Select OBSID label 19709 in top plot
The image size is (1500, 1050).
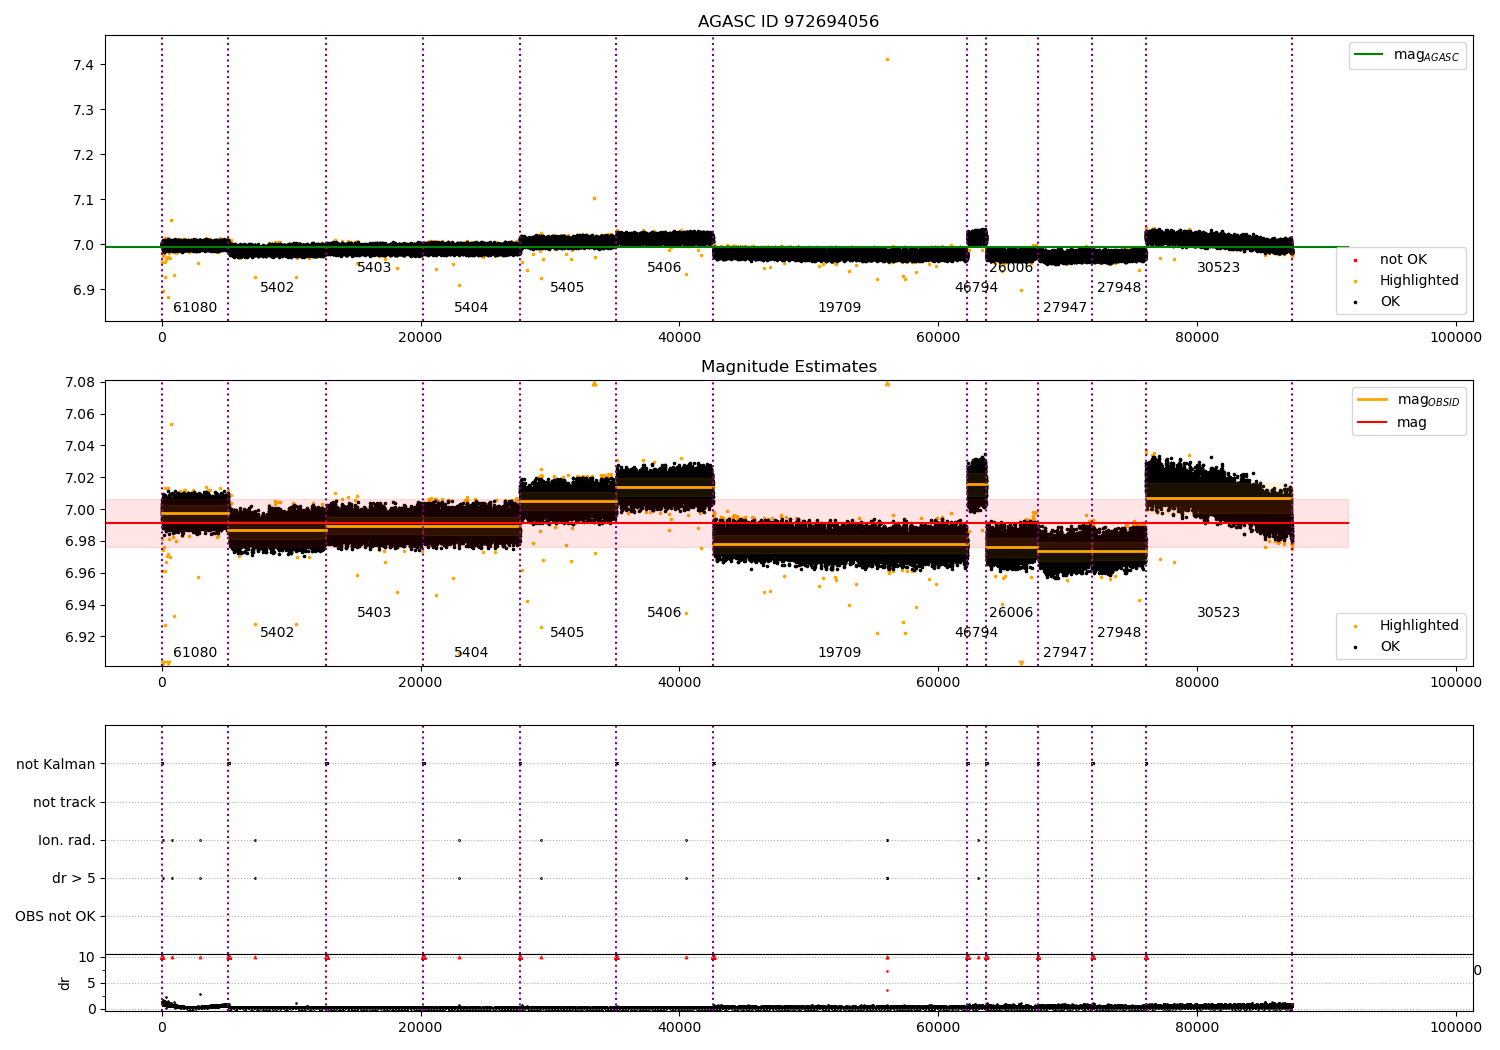839,307
